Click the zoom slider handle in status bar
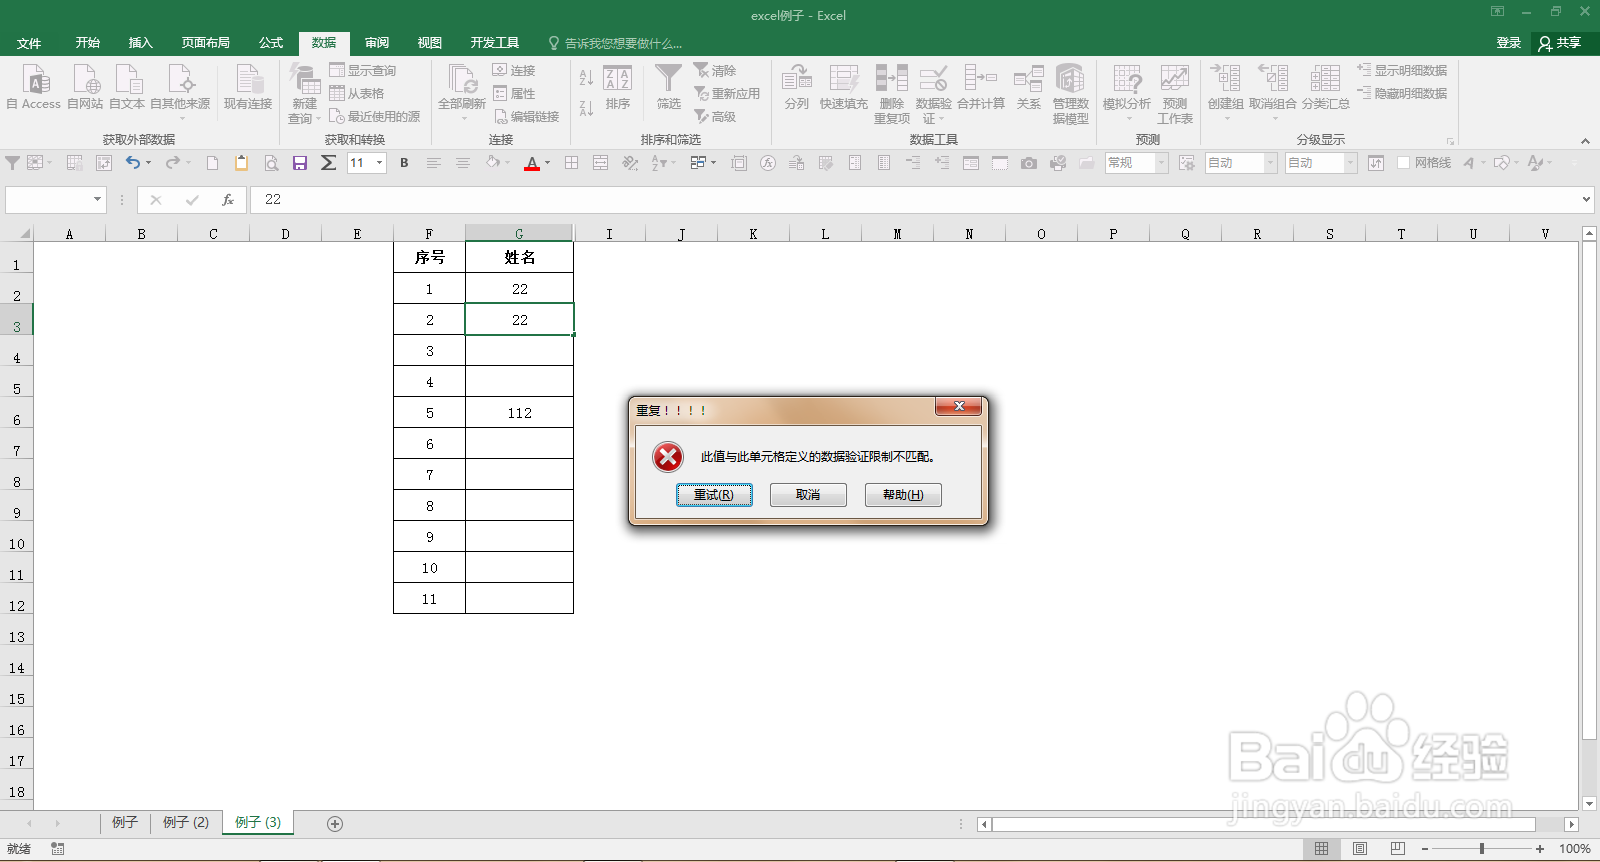Screen dimensions: 1600x862 1482,849
